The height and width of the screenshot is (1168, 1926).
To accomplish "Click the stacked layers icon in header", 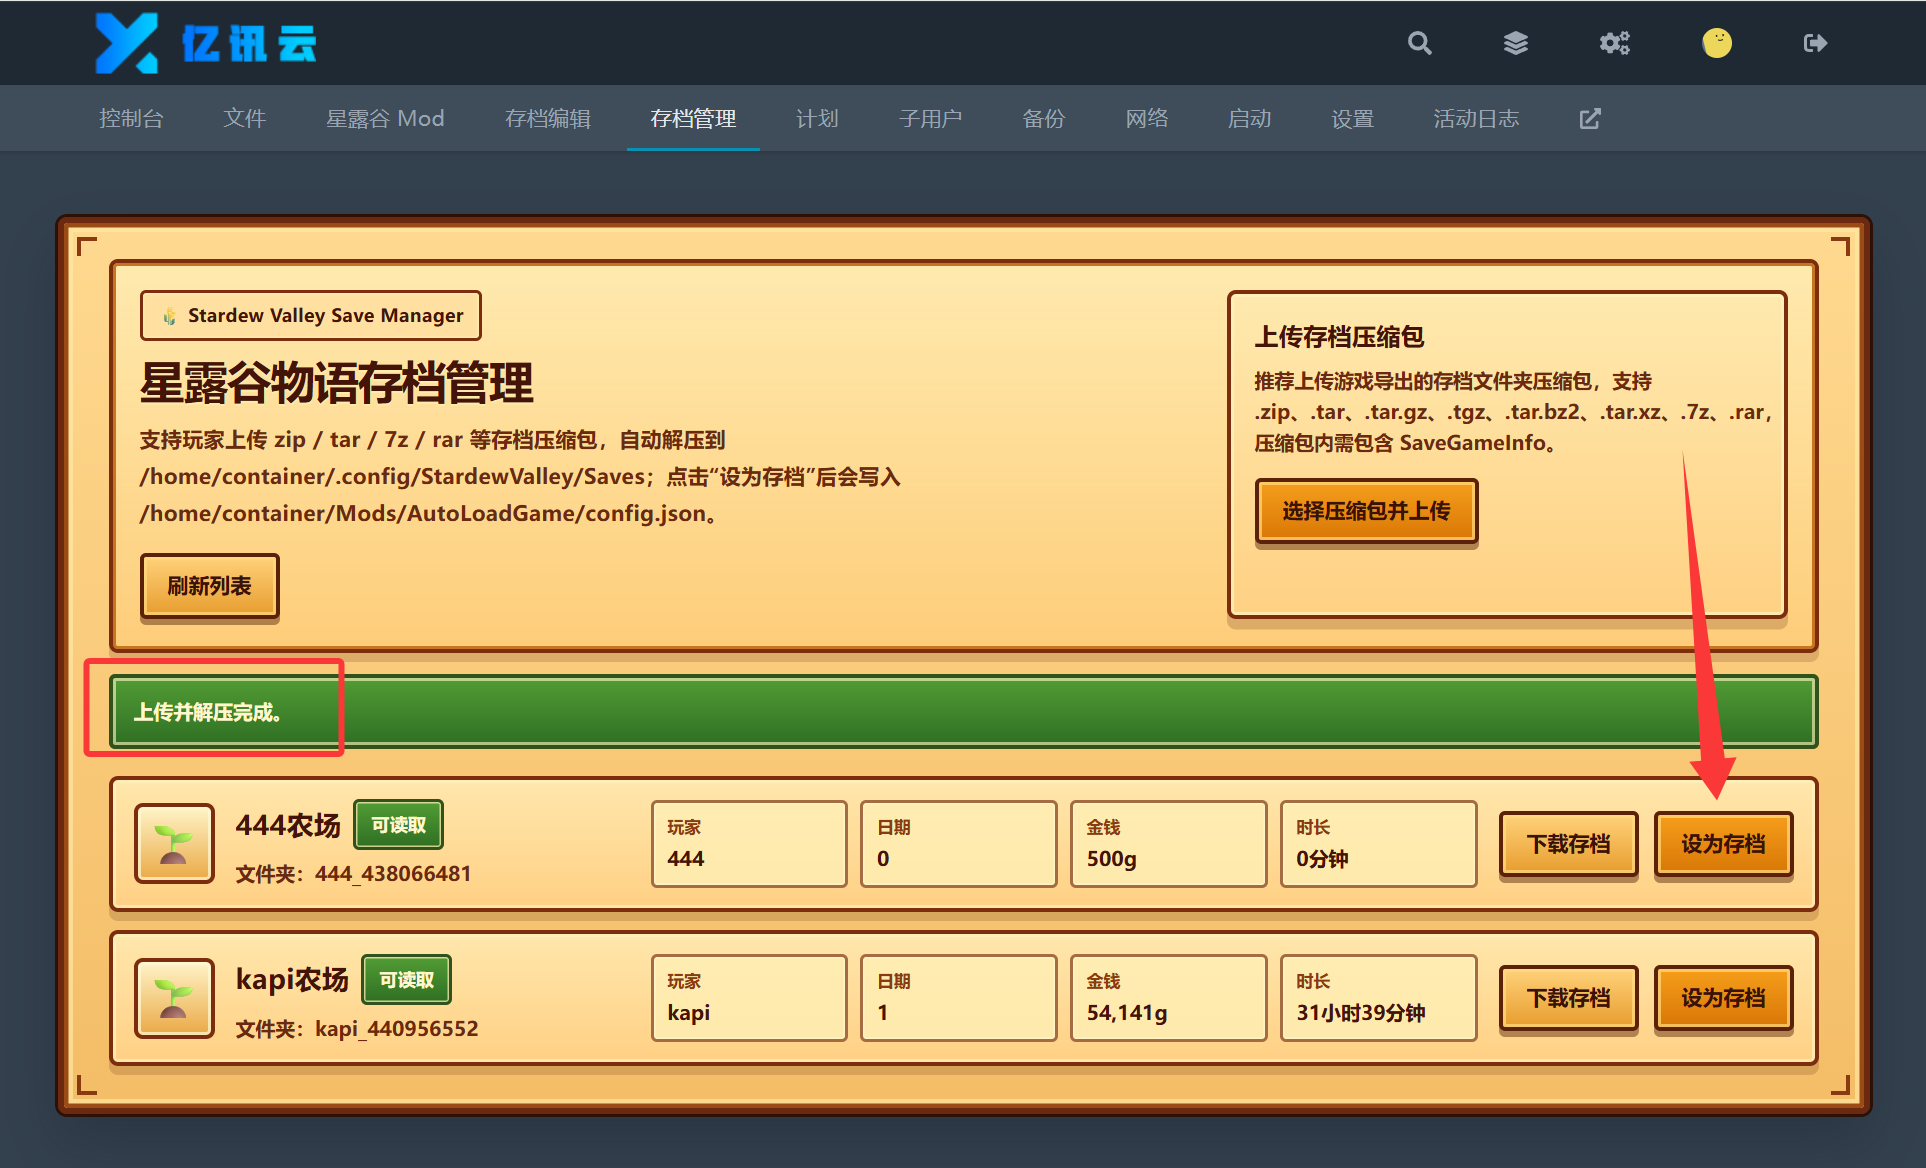I will pos(1516,43).
